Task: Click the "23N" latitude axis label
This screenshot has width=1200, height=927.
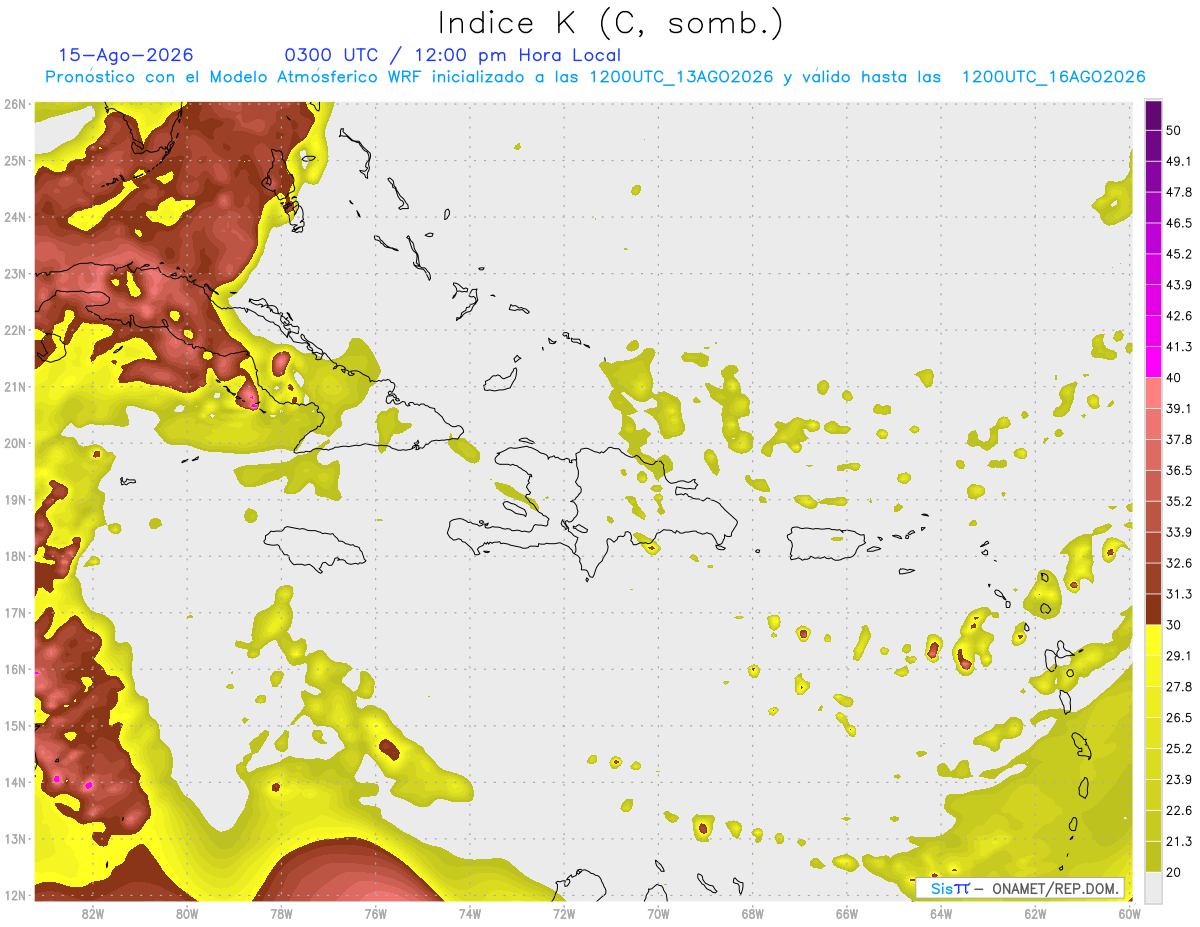Action: point(15,273)
